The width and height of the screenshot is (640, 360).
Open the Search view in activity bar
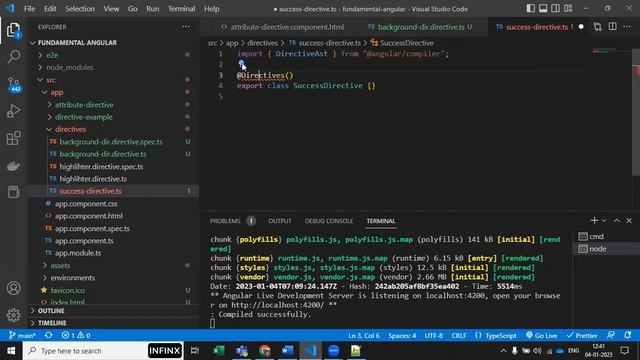(13, 56)
